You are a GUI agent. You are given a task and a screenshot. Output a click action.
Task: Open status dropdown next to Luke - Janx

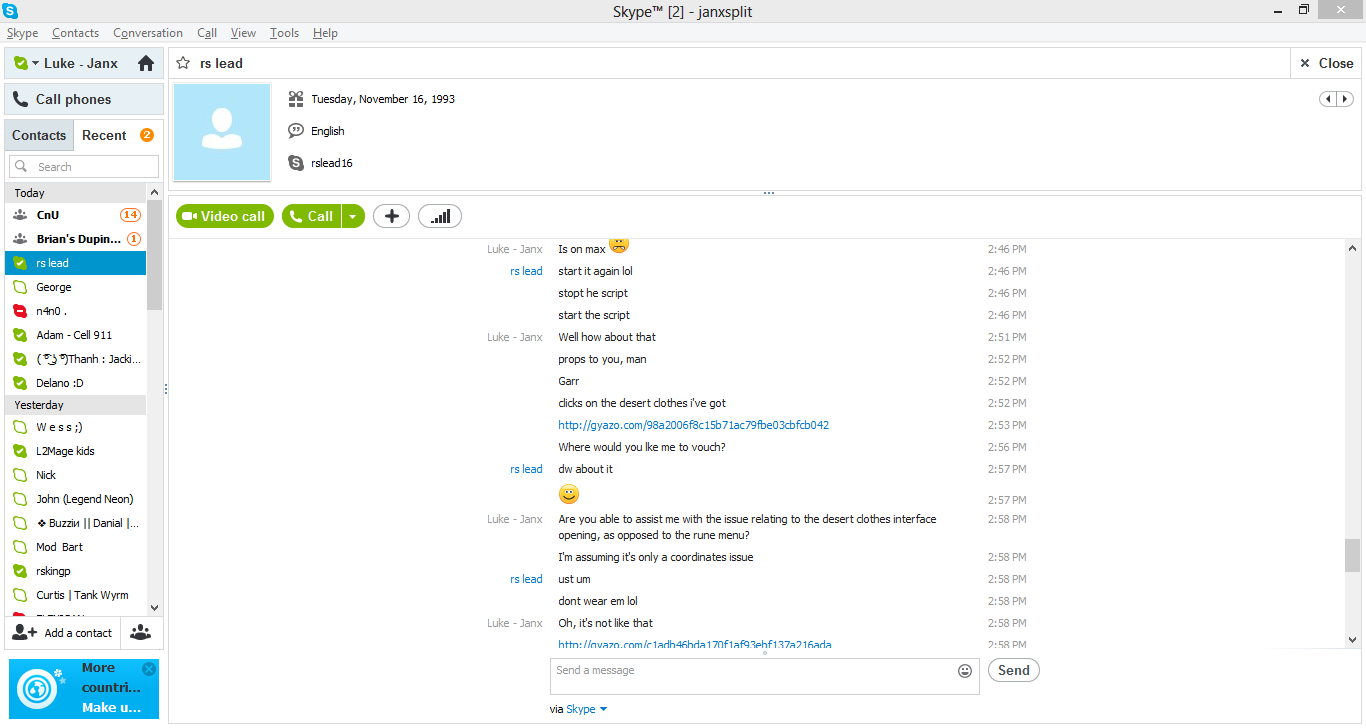pyautogui.click(x=35, y=63)
